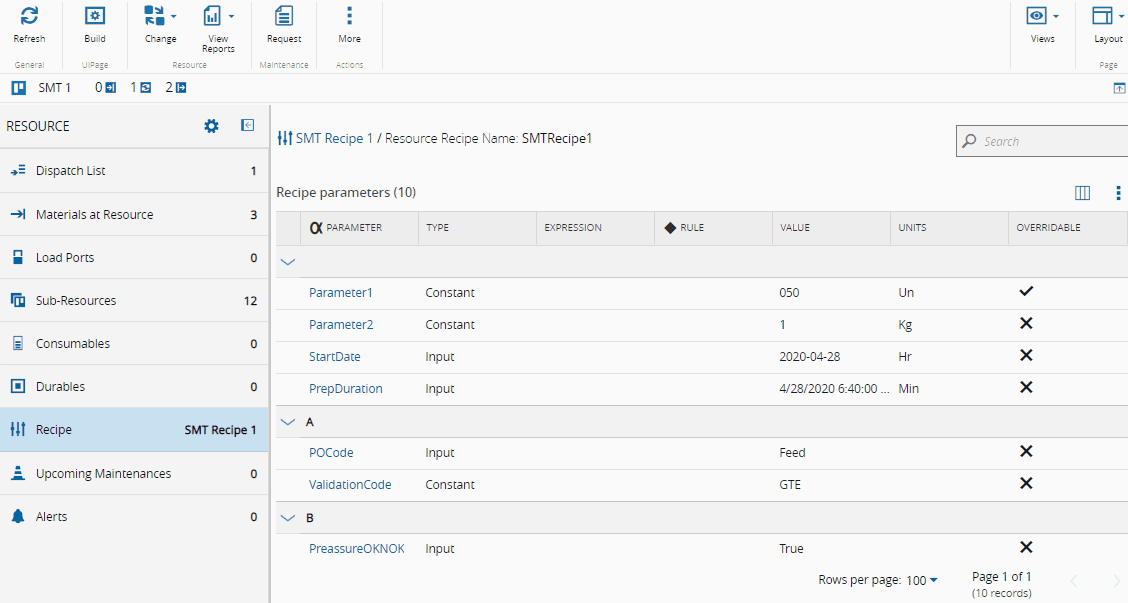Open the column chooser icon
Image resolution: width=1128 pixels, height=603 pixels.
point(1082,193)
